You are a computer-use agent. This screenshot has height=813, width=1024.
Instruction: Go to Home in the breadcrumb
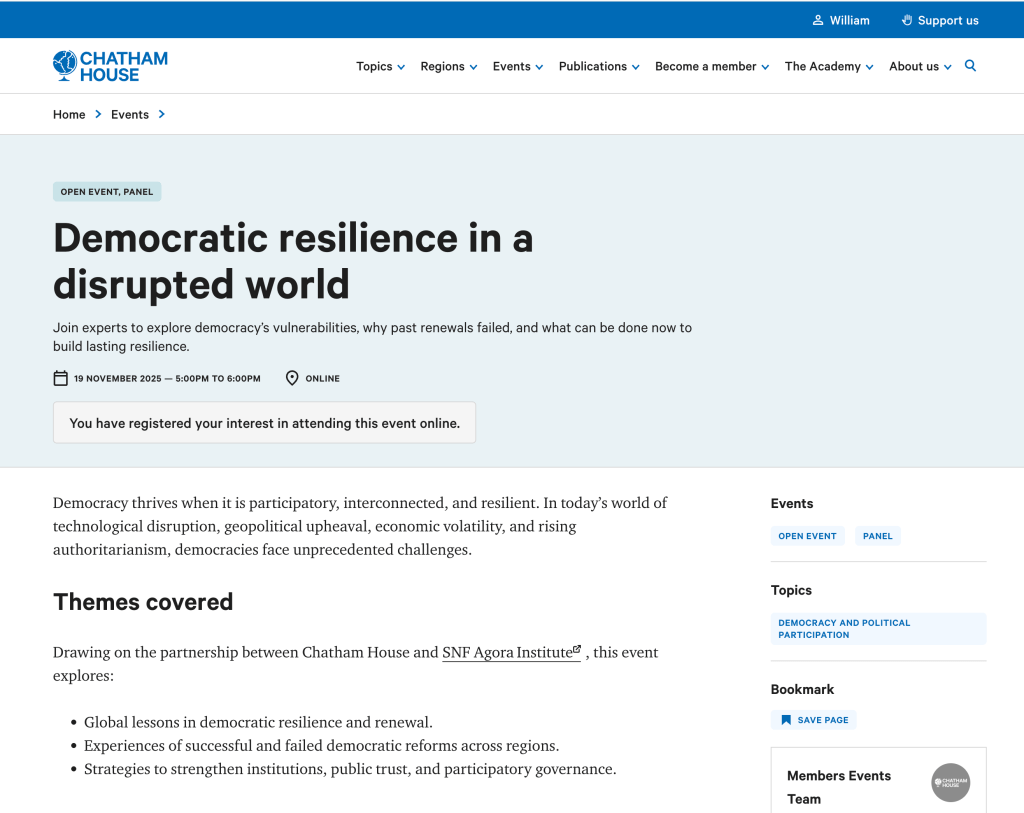pos(69,115)
